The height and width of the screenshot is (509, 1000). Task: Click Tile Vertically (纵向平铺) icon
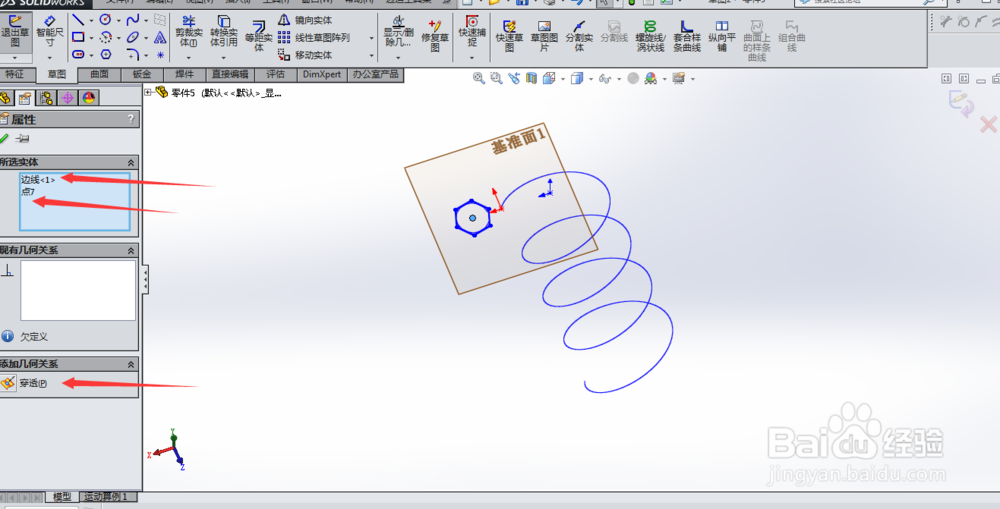point(722,26)
